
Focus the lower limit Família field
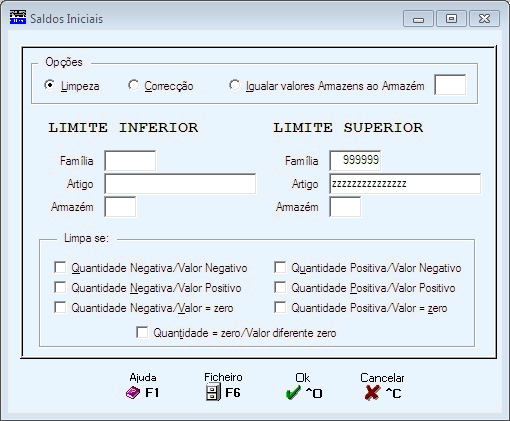(130, 161)
